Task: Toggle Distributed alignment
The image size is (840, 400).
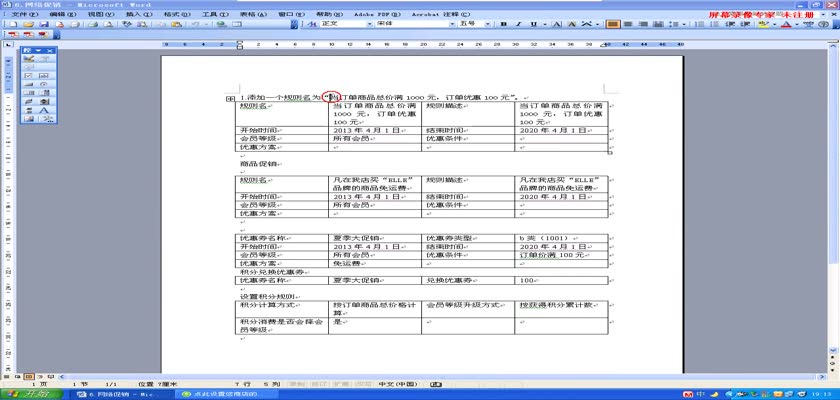Action: coord(657,24)
